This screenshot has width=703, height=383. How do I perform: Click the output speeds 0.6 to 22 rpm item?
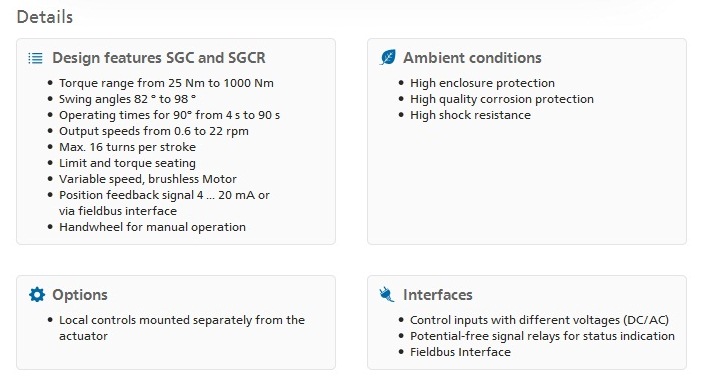154,131
